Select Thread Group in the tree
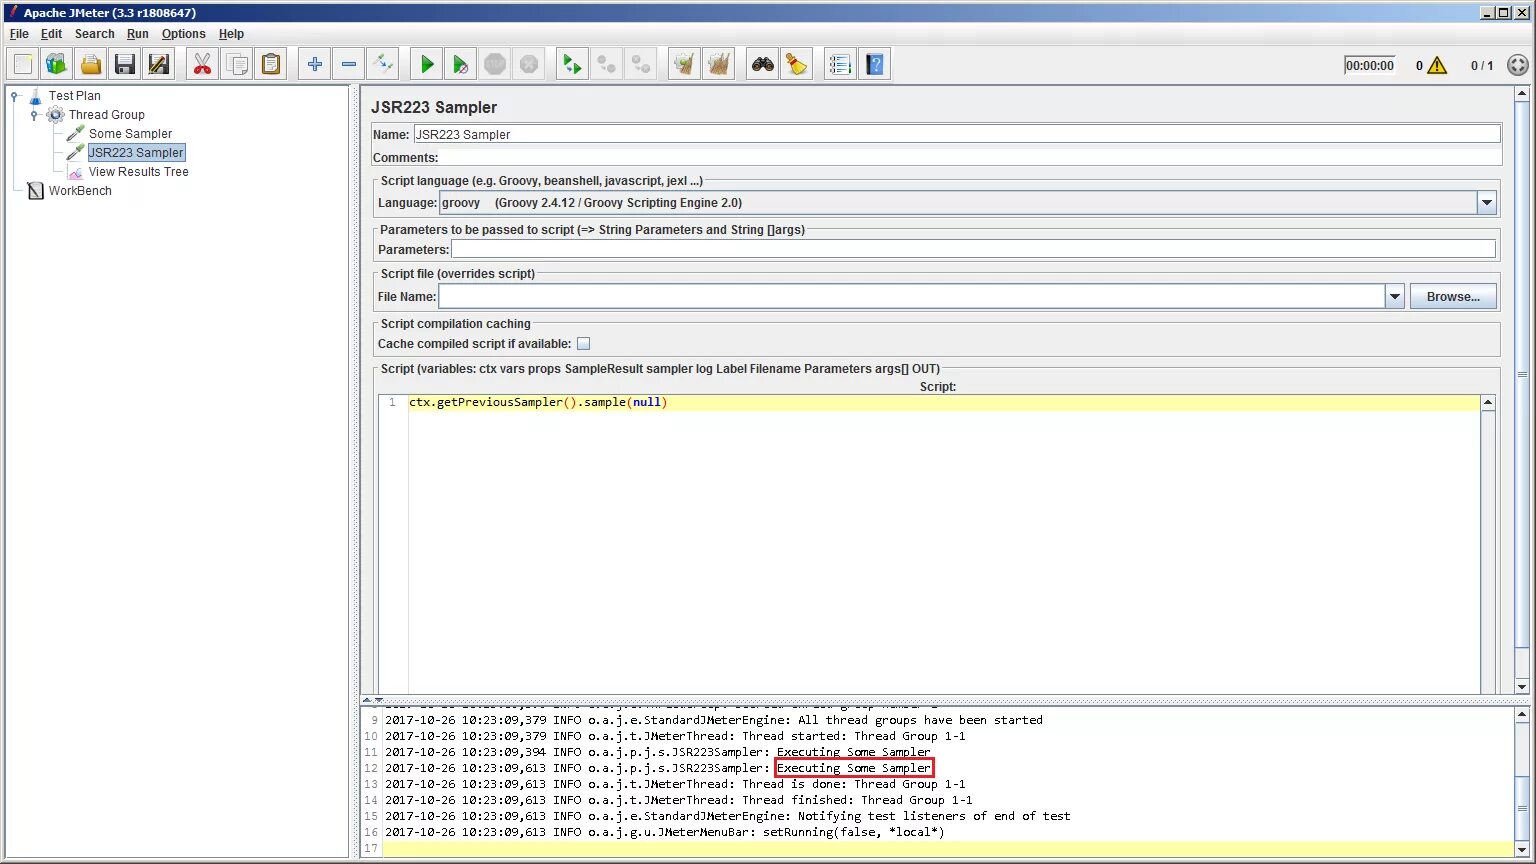Screen dimensions: 1536x864 point(107,115)
